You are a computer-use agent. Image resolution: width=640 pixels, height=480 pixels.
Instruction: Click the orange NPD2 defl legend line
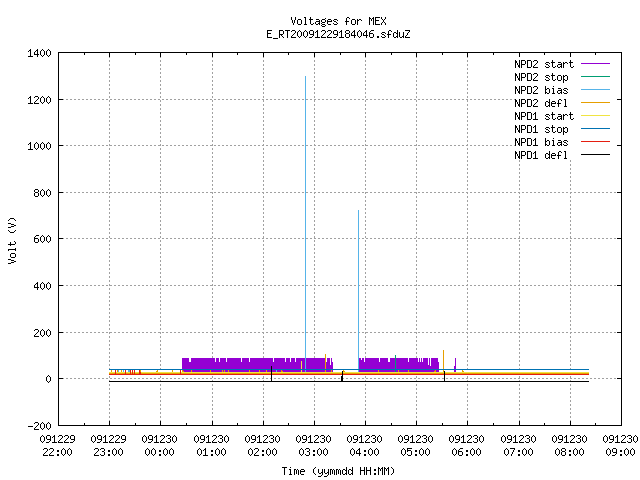595,102
